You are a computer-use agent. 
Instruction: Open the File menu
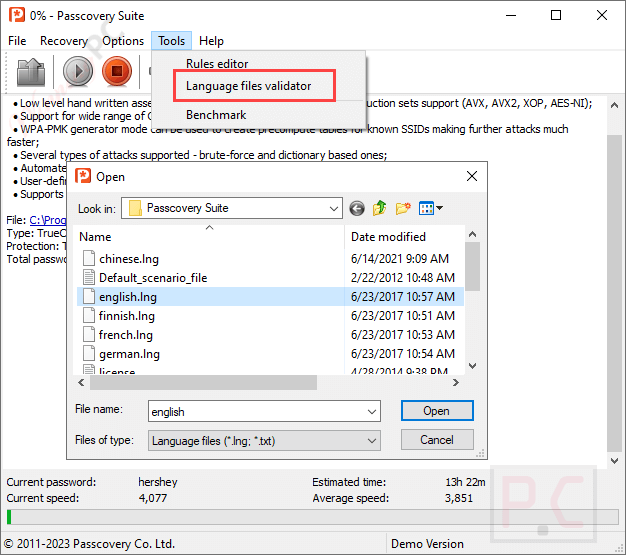click(x=17, y=41)
